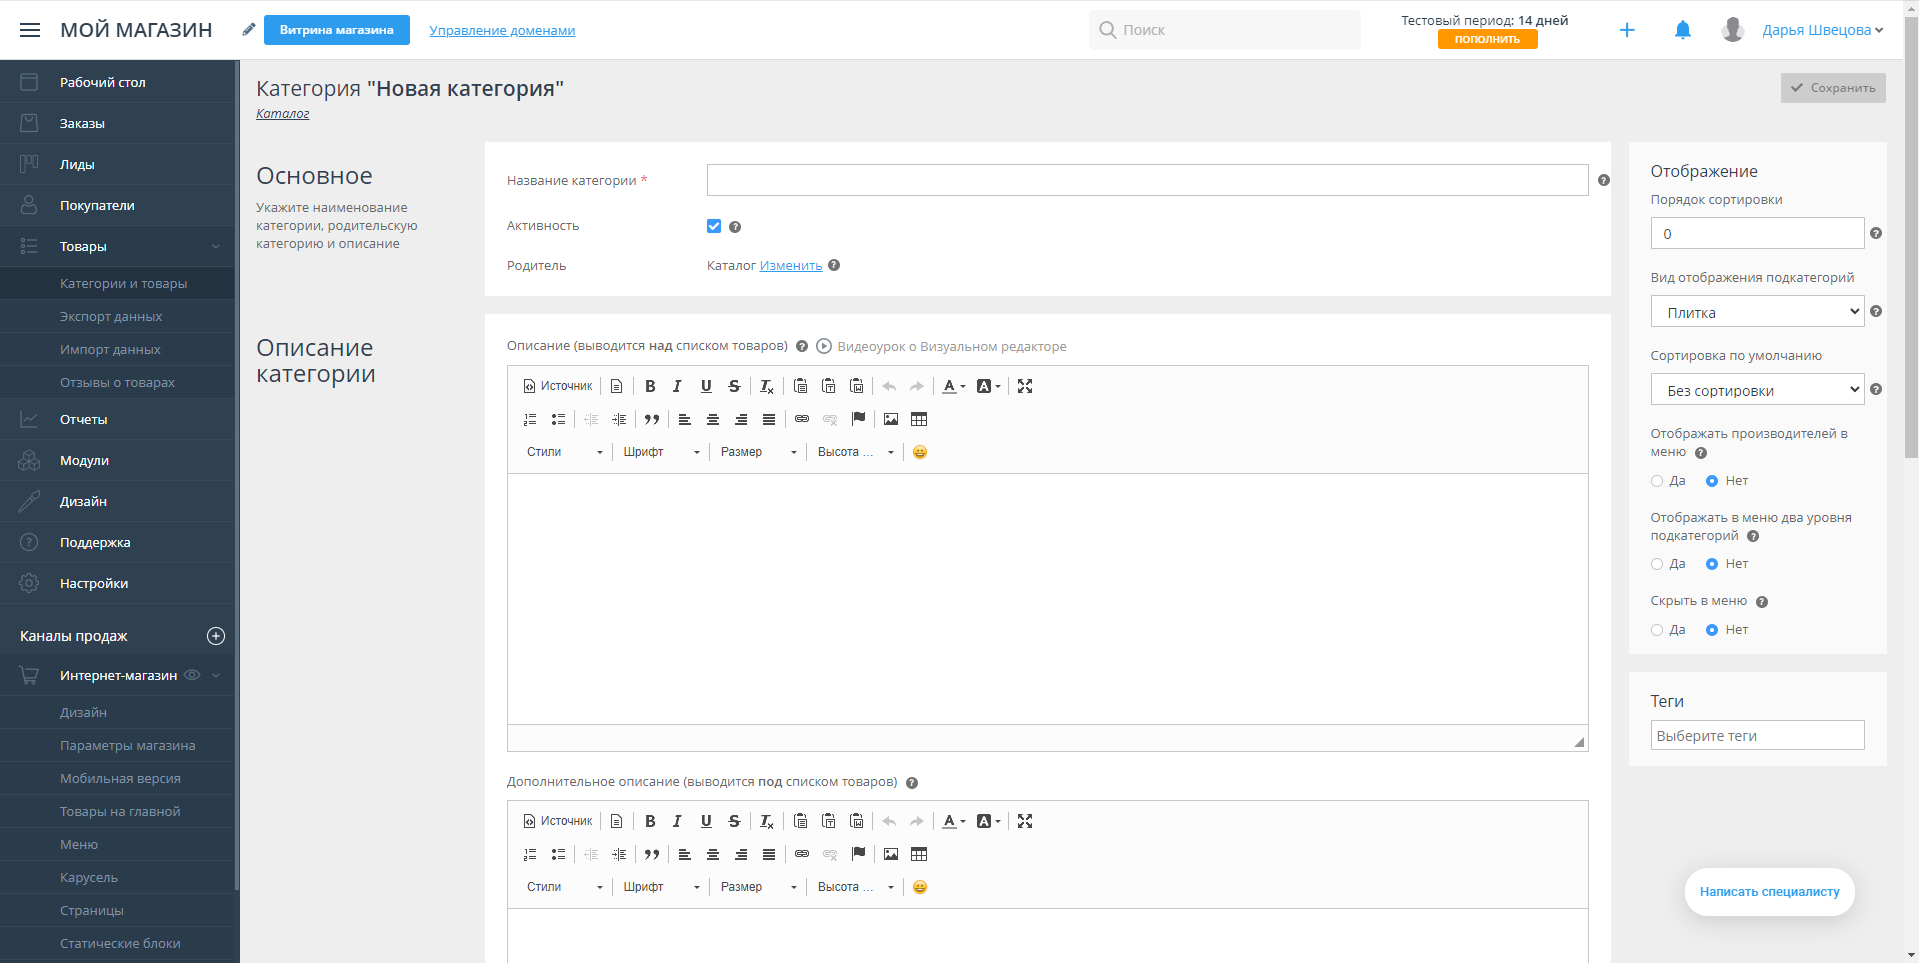Click Underline in the first description editor
The height and width of the screenshot is (963, 1919).
[x=706, y=386]
